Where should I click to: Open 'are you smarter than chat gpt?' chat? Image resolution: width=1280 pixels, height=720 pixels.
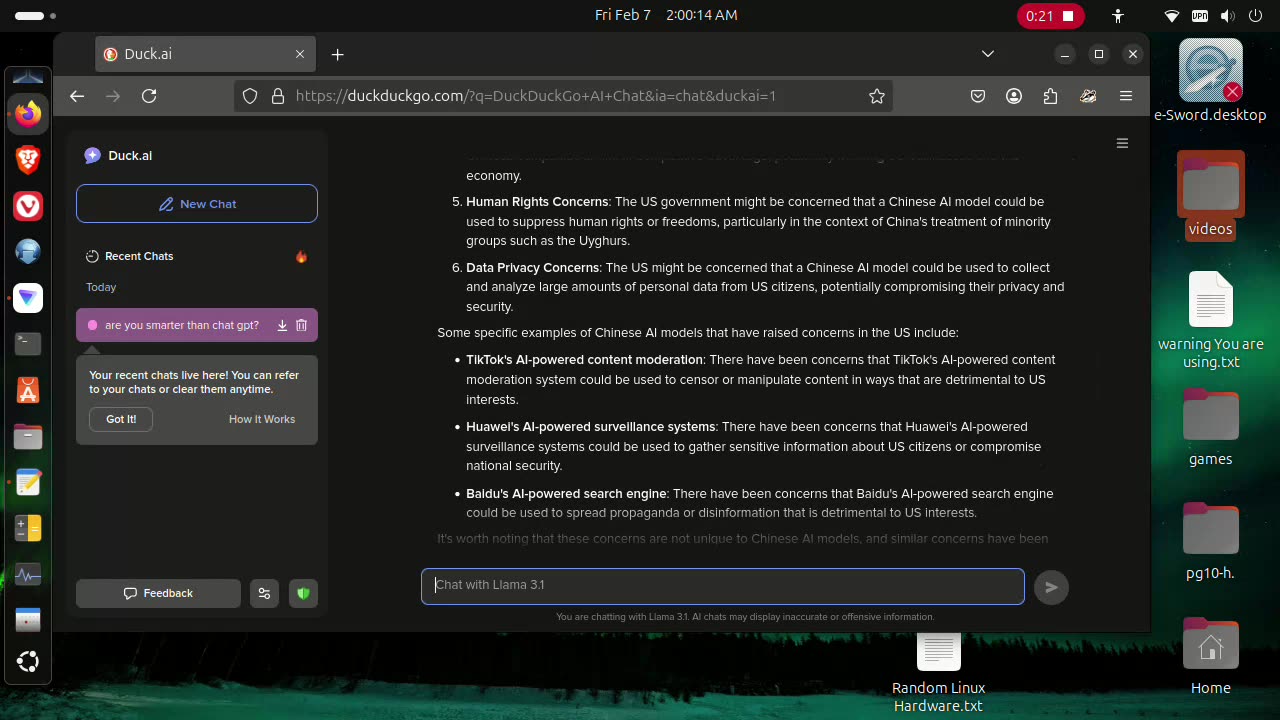[181, 325]
